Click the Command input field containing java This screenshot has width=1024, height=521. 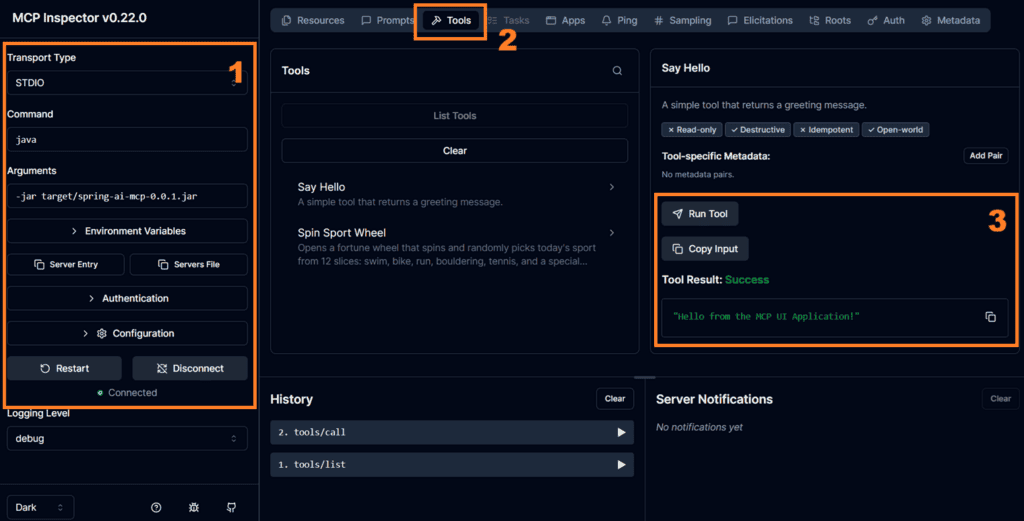(127, 140)
